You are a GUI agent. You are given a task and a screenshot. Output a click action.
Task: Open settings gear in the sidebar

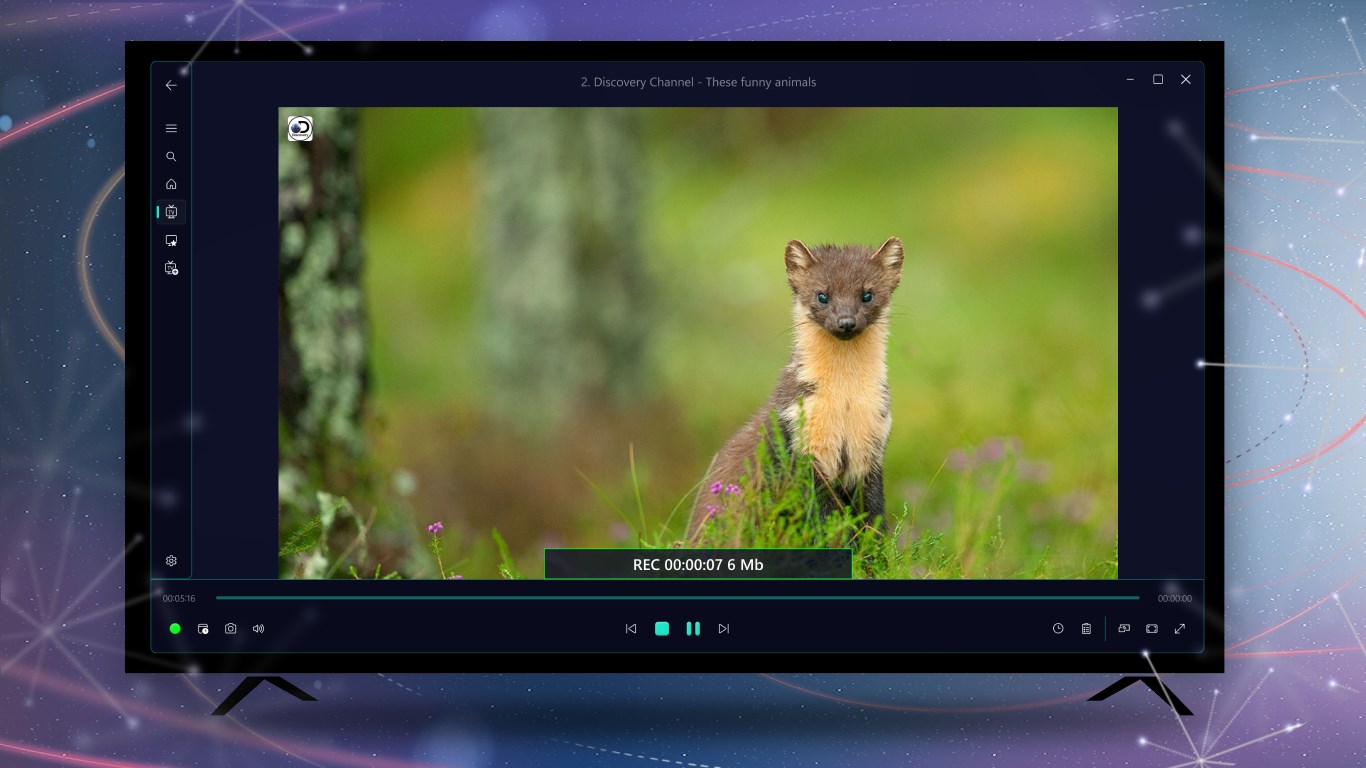pos(171,561)
